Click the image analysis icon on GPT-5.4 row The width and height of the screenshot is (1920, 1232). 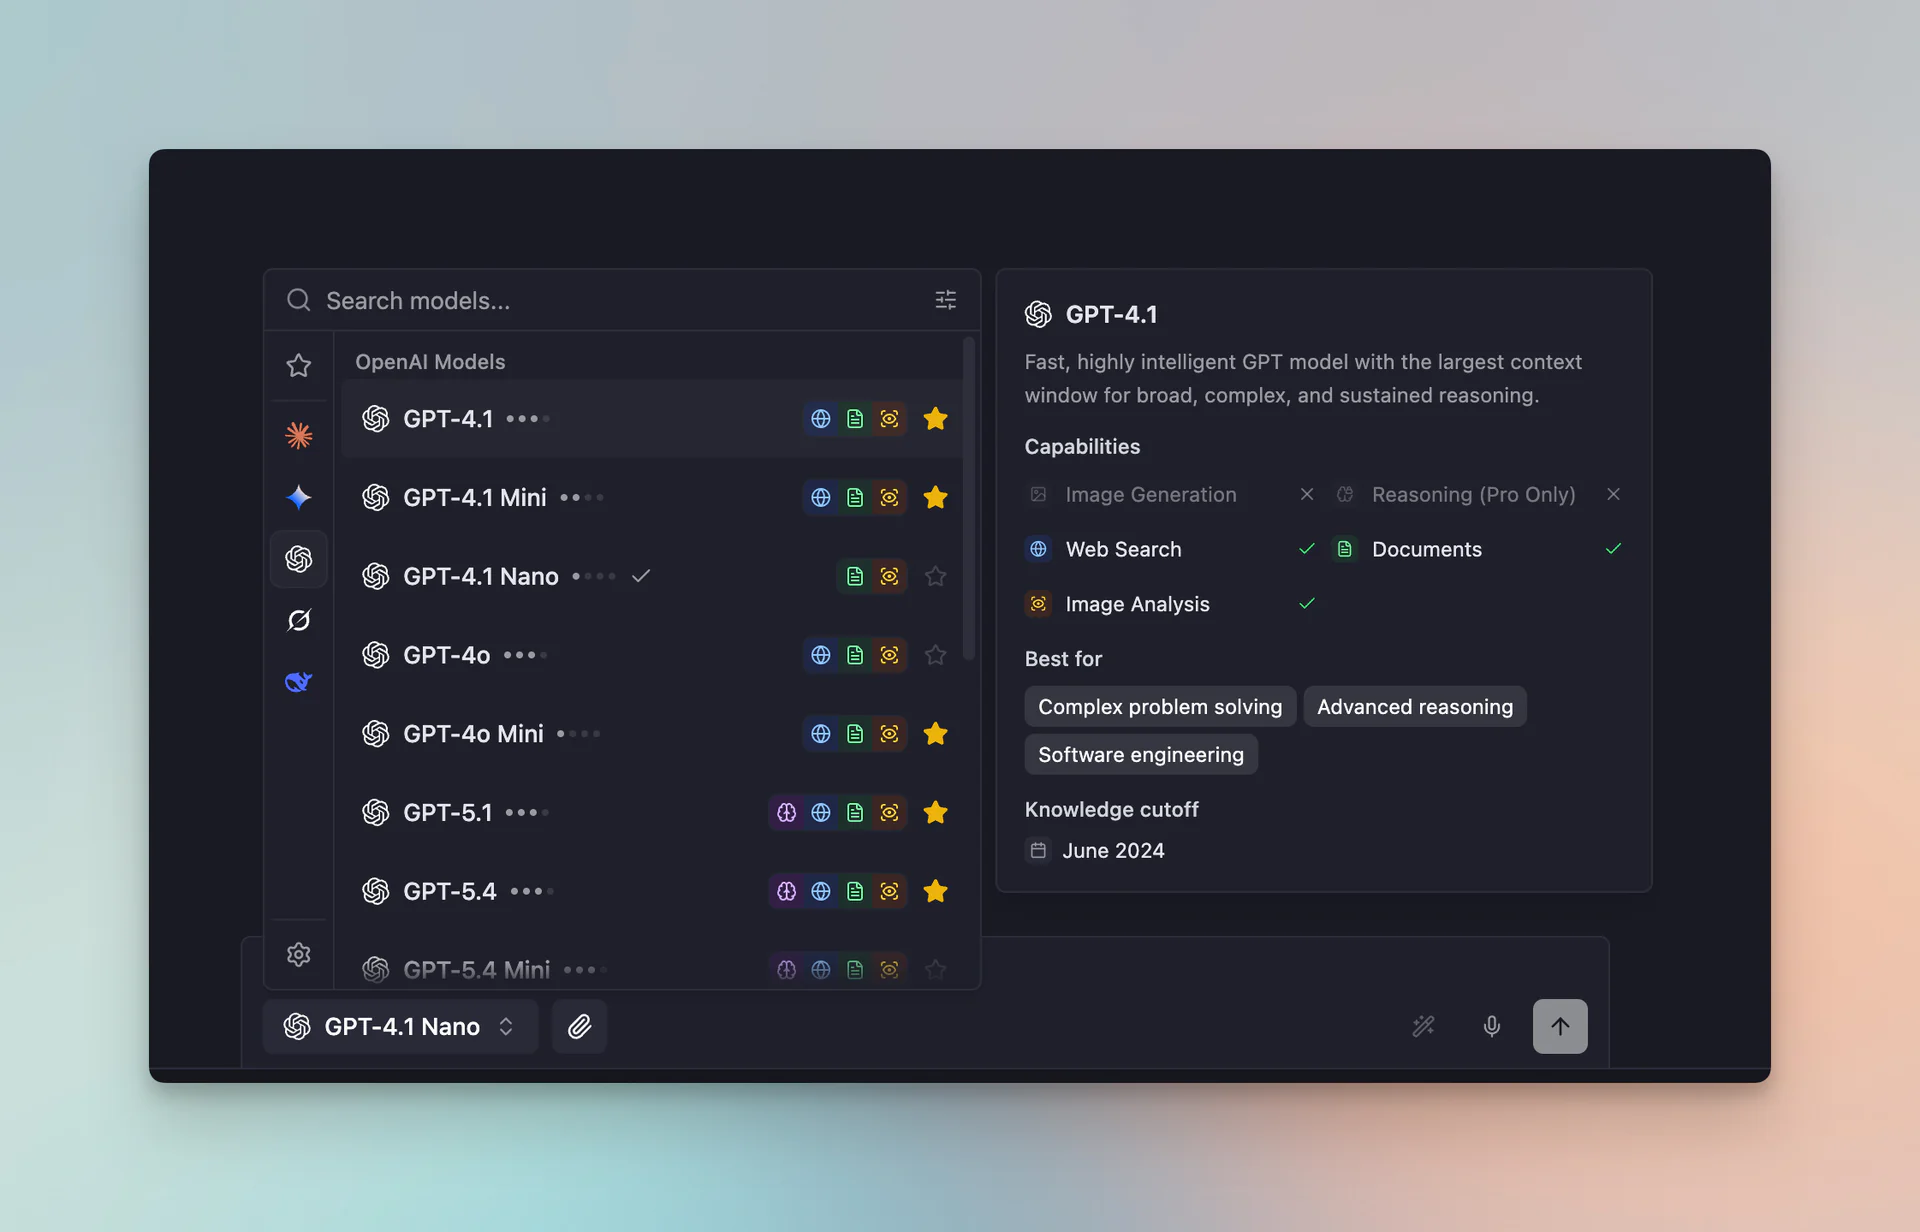[x=889, y=891]
